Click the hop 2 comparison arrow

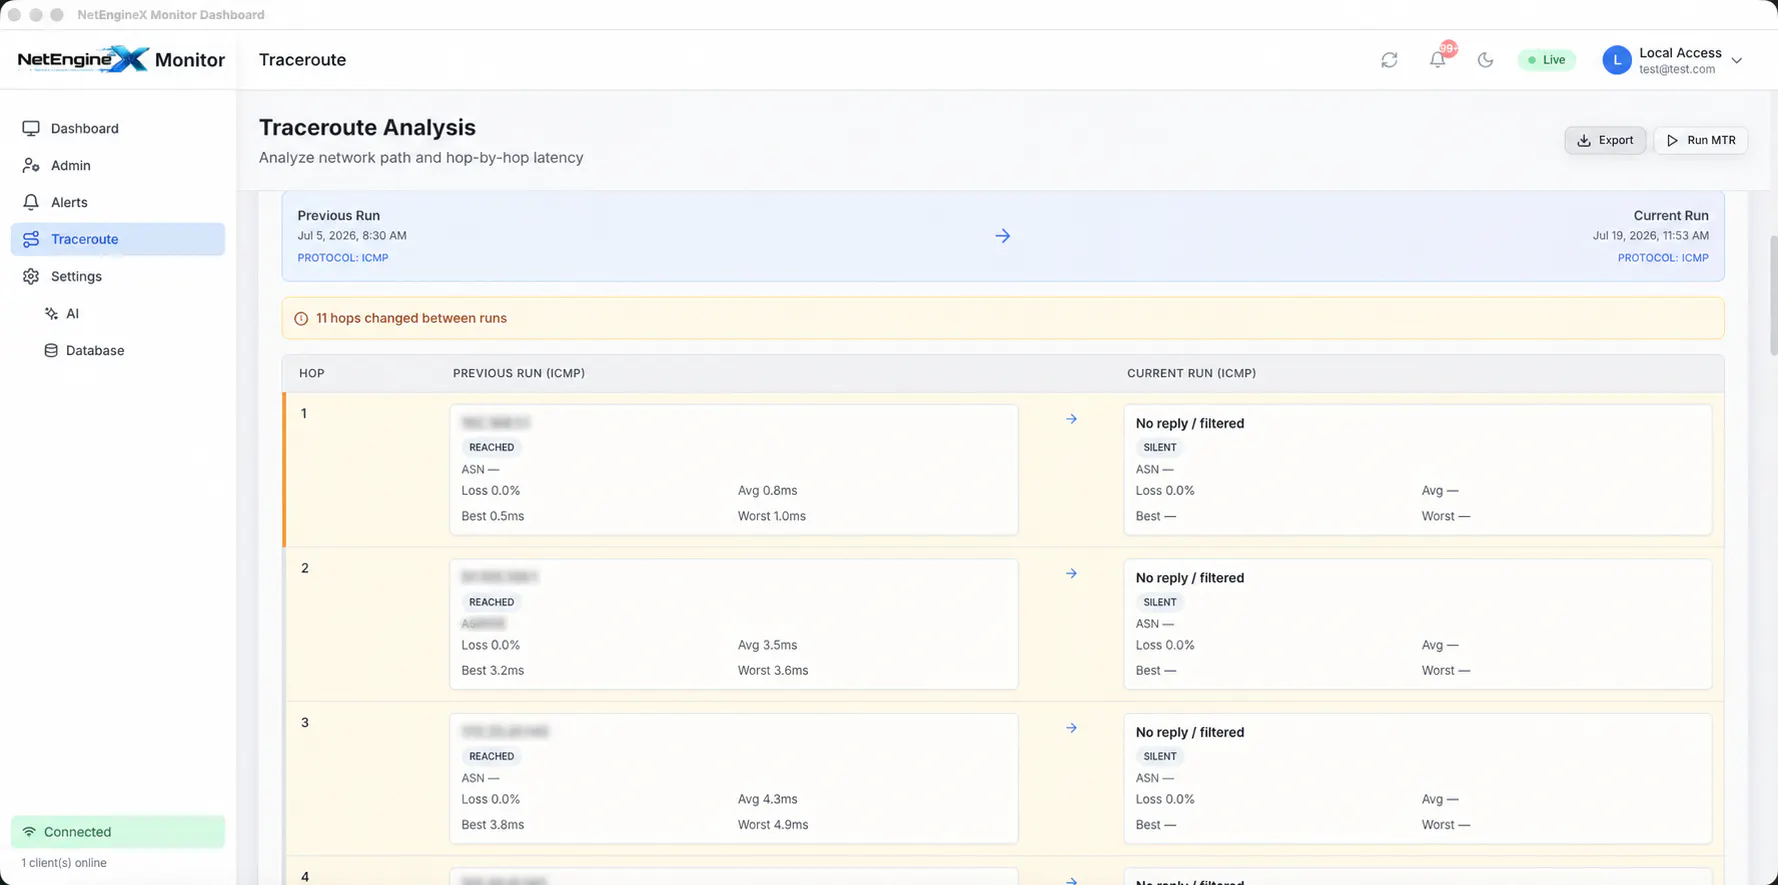coord(1071,574)
